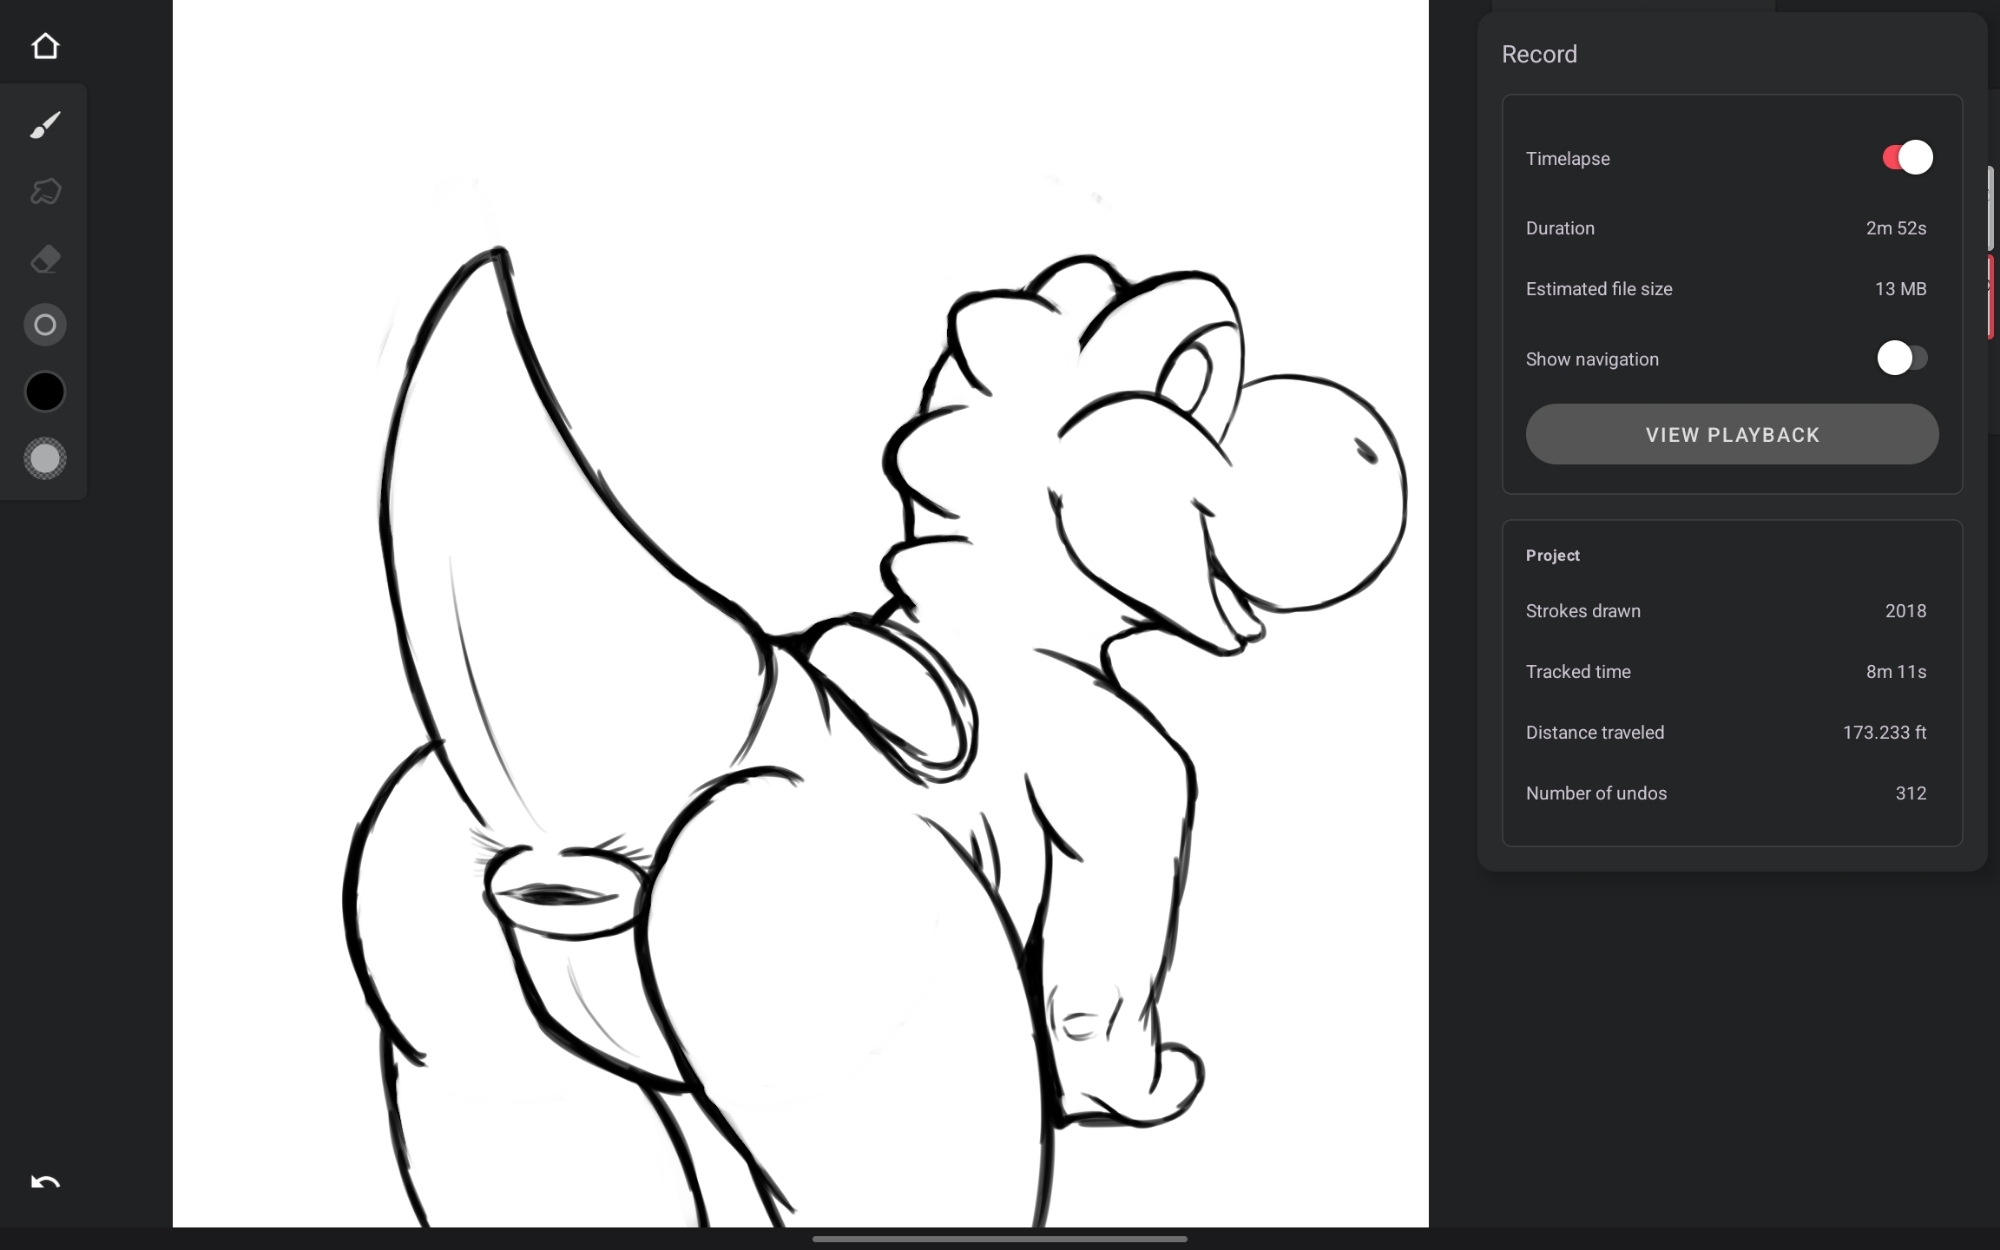The width and height of the screenshot is (2000, 1250).
Task: Tap the gray brush opacity circle
Action: coord(45,459)
